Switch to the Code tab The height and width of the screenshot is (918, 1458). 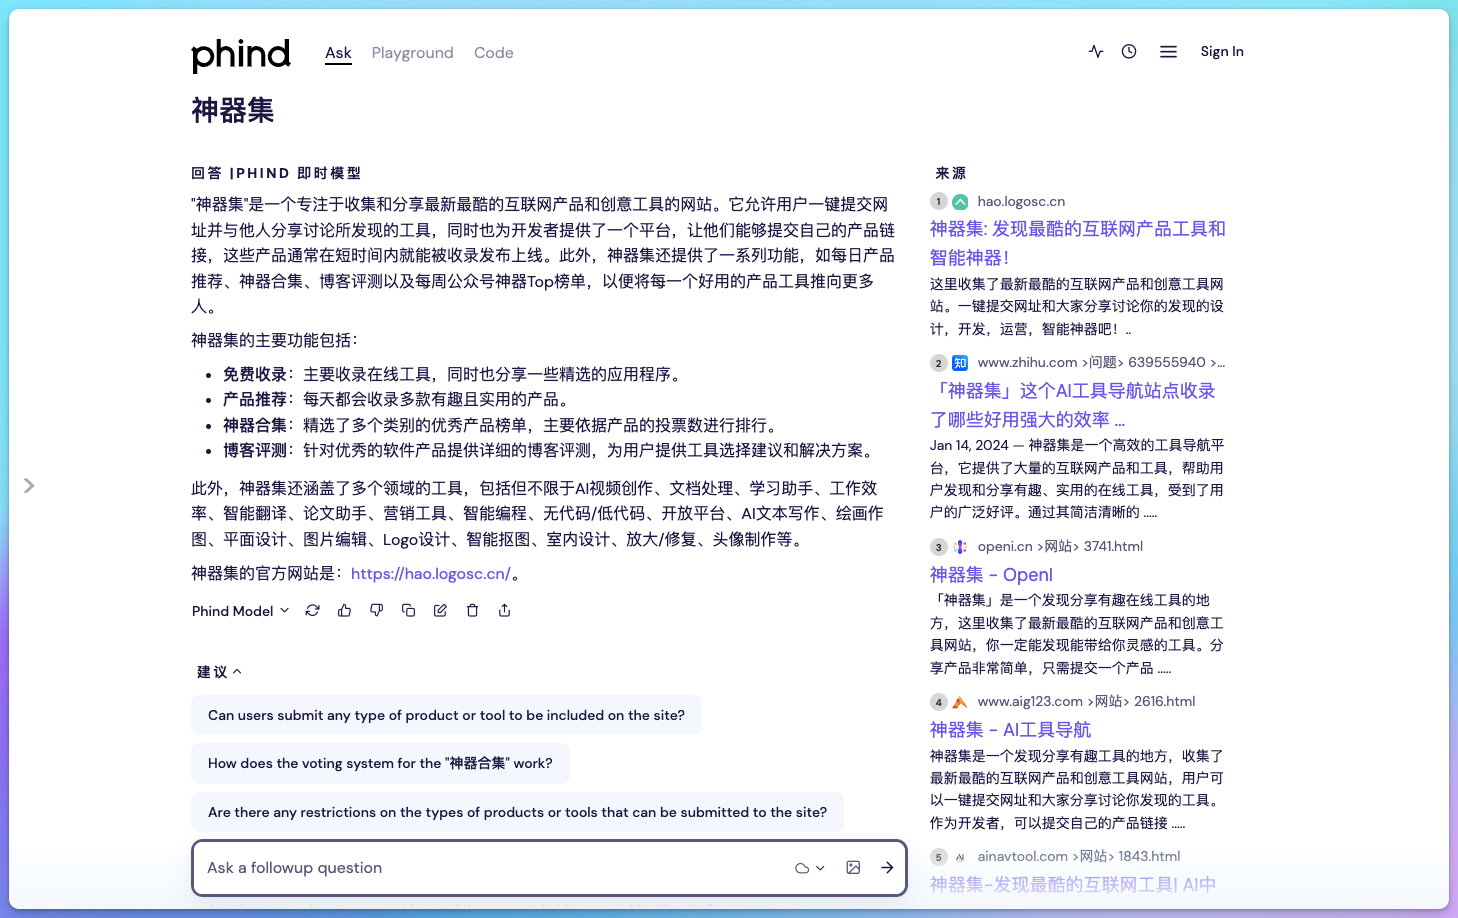click(x=493, y=53)
